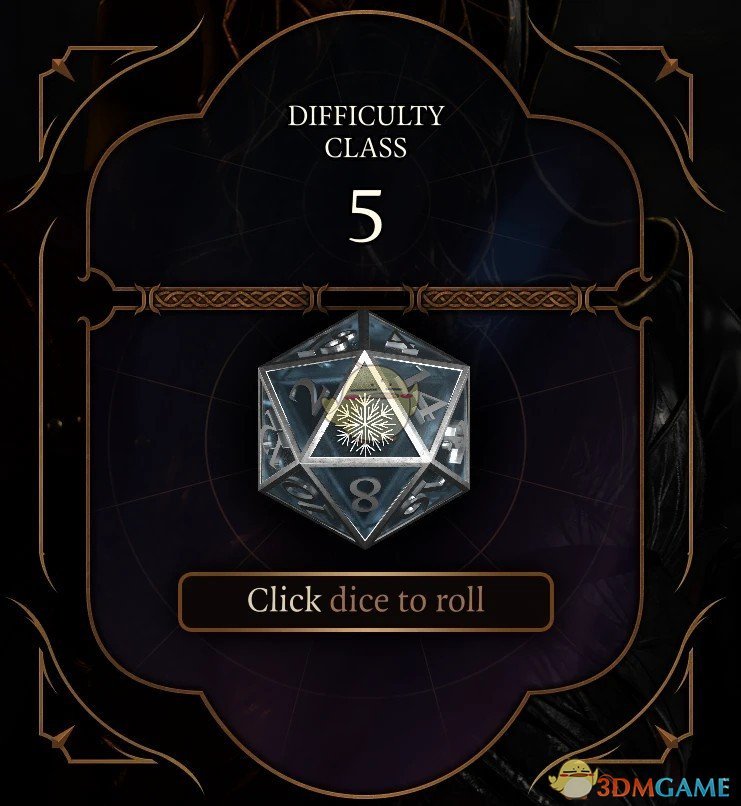The width and height of the screenshot is (741, 806).
Task: Click the right braided divider bar
Action: (x=501, y=299)
